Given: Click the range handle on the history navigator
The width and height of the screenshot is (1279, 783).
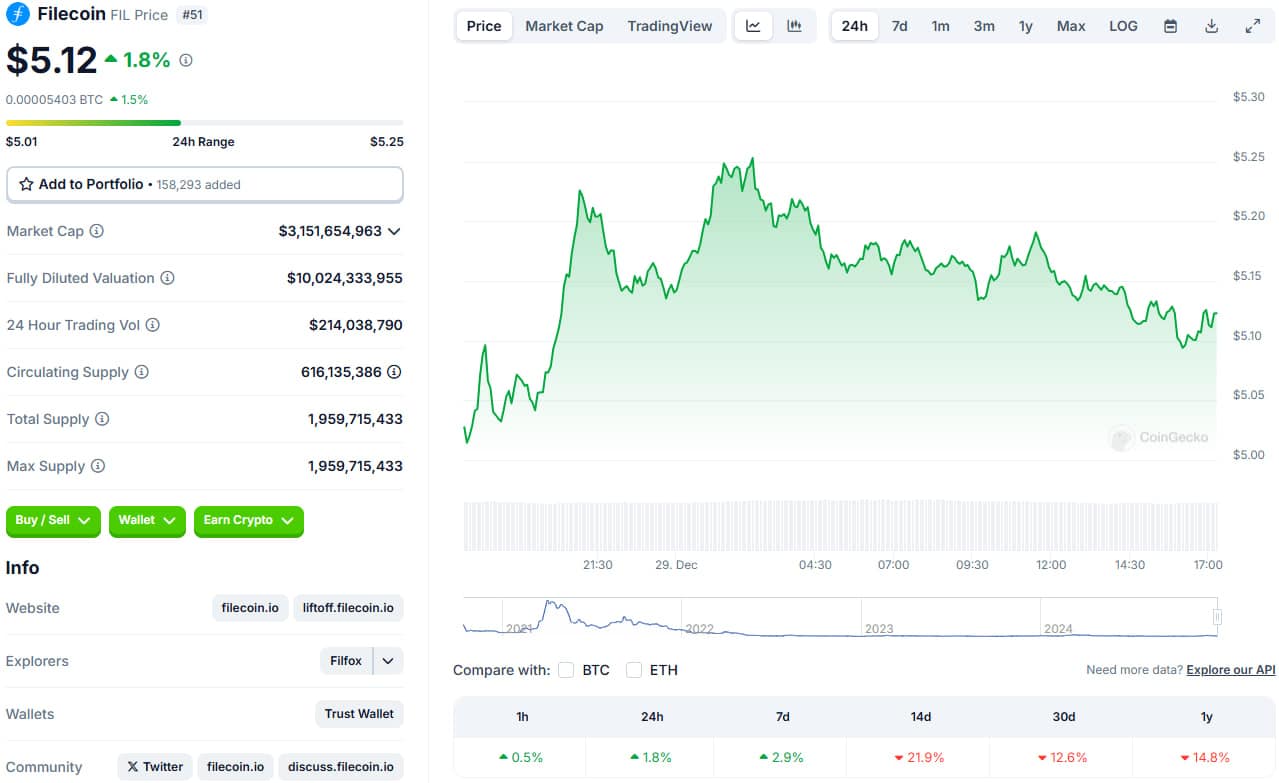Looking at the screenshot, I should 1218,617.
